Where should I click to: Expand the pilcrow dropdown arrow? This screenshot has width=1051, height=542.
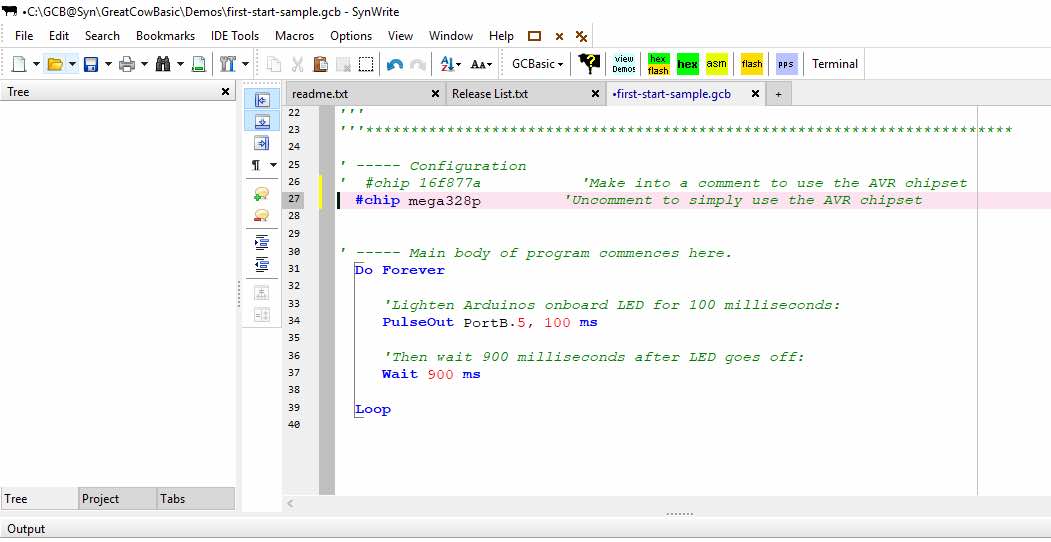point(273,165)
